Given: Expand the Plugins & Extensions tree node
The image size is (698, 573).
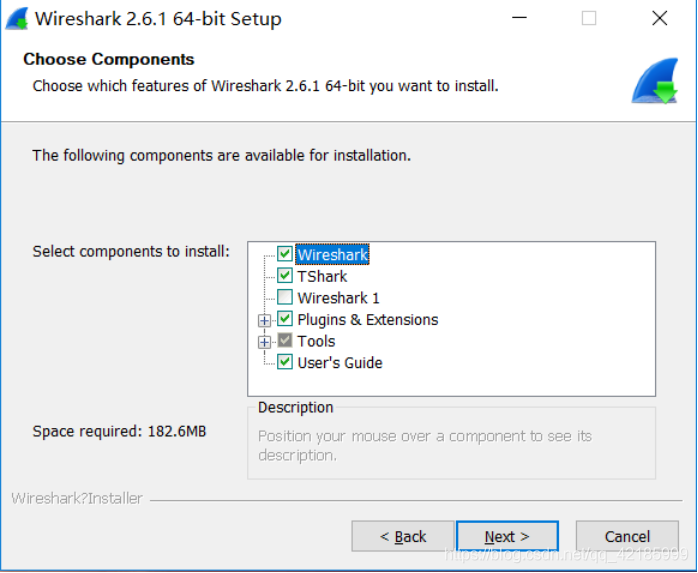Looking at the screenshot, I should (265, 321).
